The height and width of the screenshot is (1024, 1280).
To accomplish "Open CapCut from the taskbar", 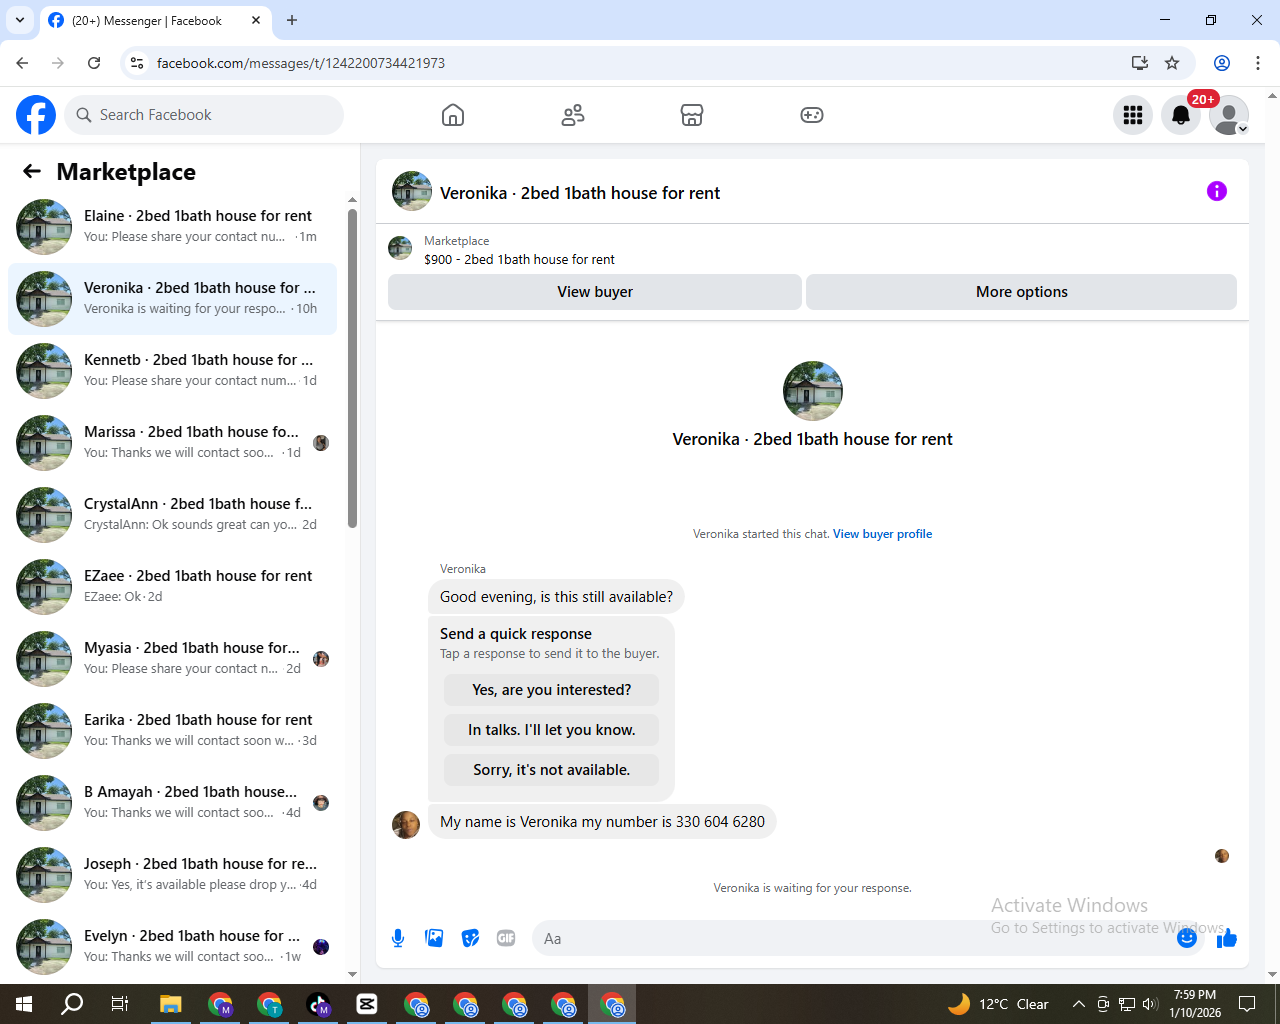I will click(367, 1004).
